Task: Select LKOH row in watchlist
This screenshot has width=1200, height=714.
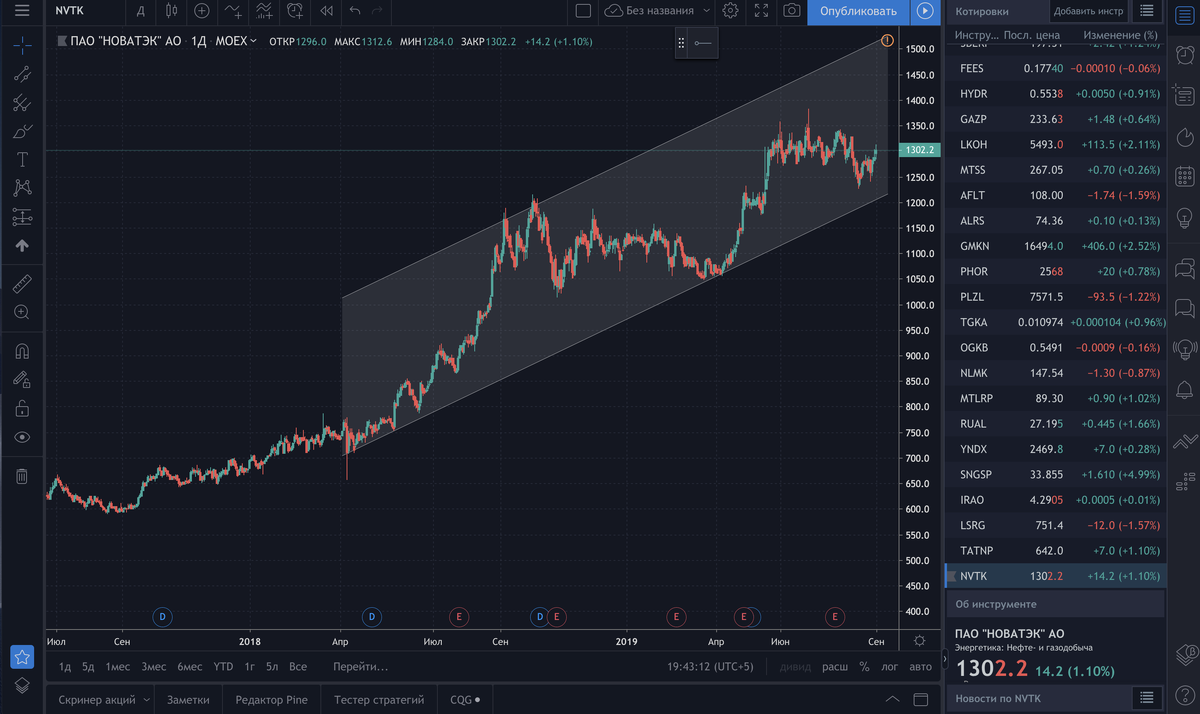Action: click(x=1055, y=144)
